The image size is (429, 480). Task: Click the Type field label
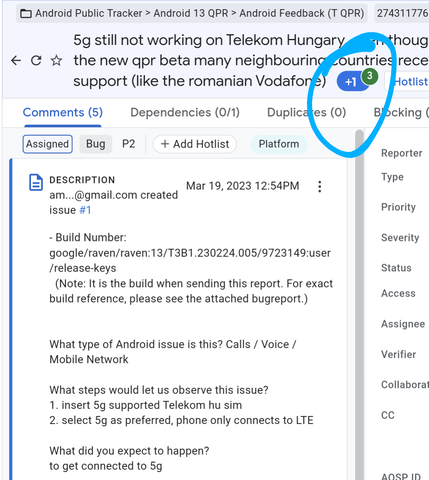pyautogui.click(x=392, y=177)
